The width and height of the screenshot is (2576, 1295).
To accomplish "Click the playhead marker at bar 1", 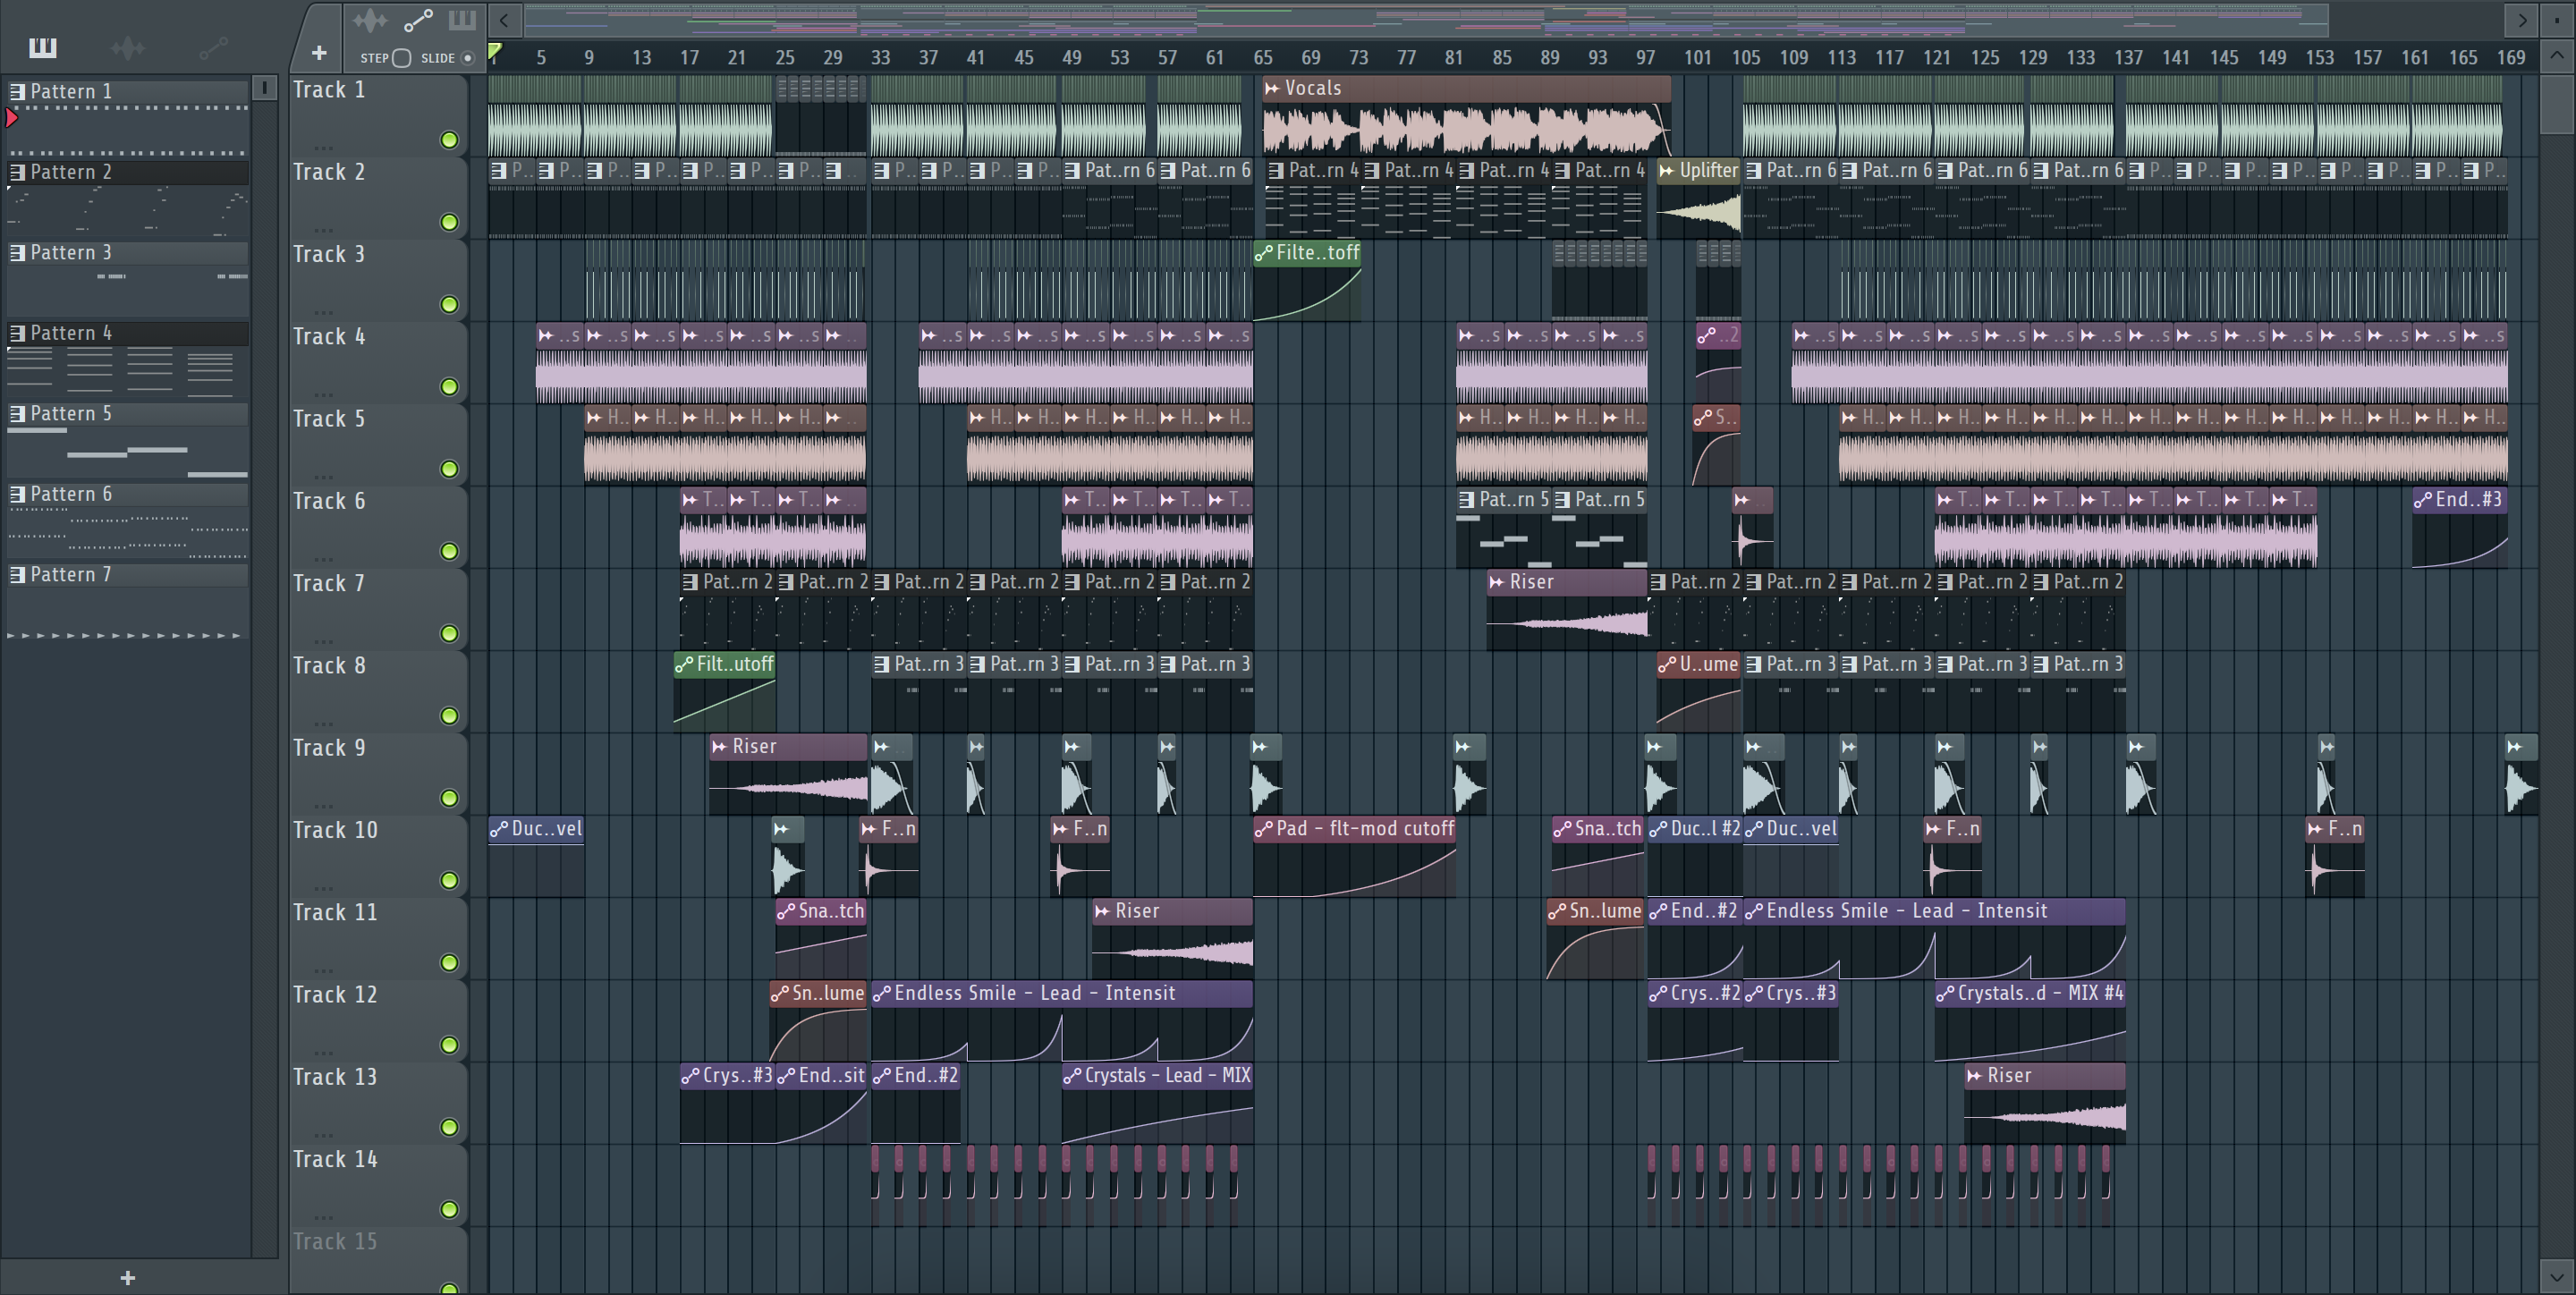I will [x=495, y=52].
